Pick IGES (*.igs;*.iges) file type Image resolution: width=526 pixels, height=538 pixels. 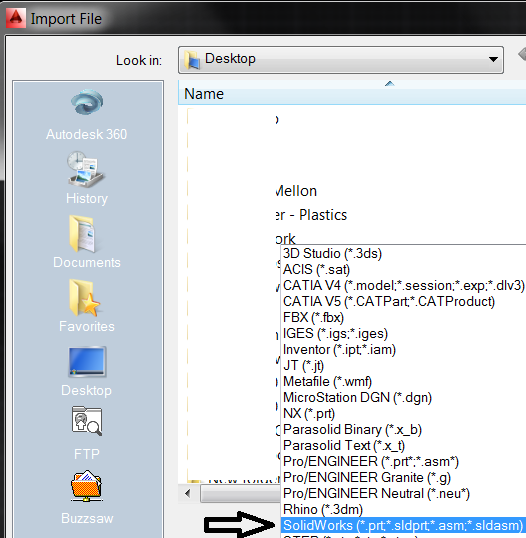tap(404, 334)
